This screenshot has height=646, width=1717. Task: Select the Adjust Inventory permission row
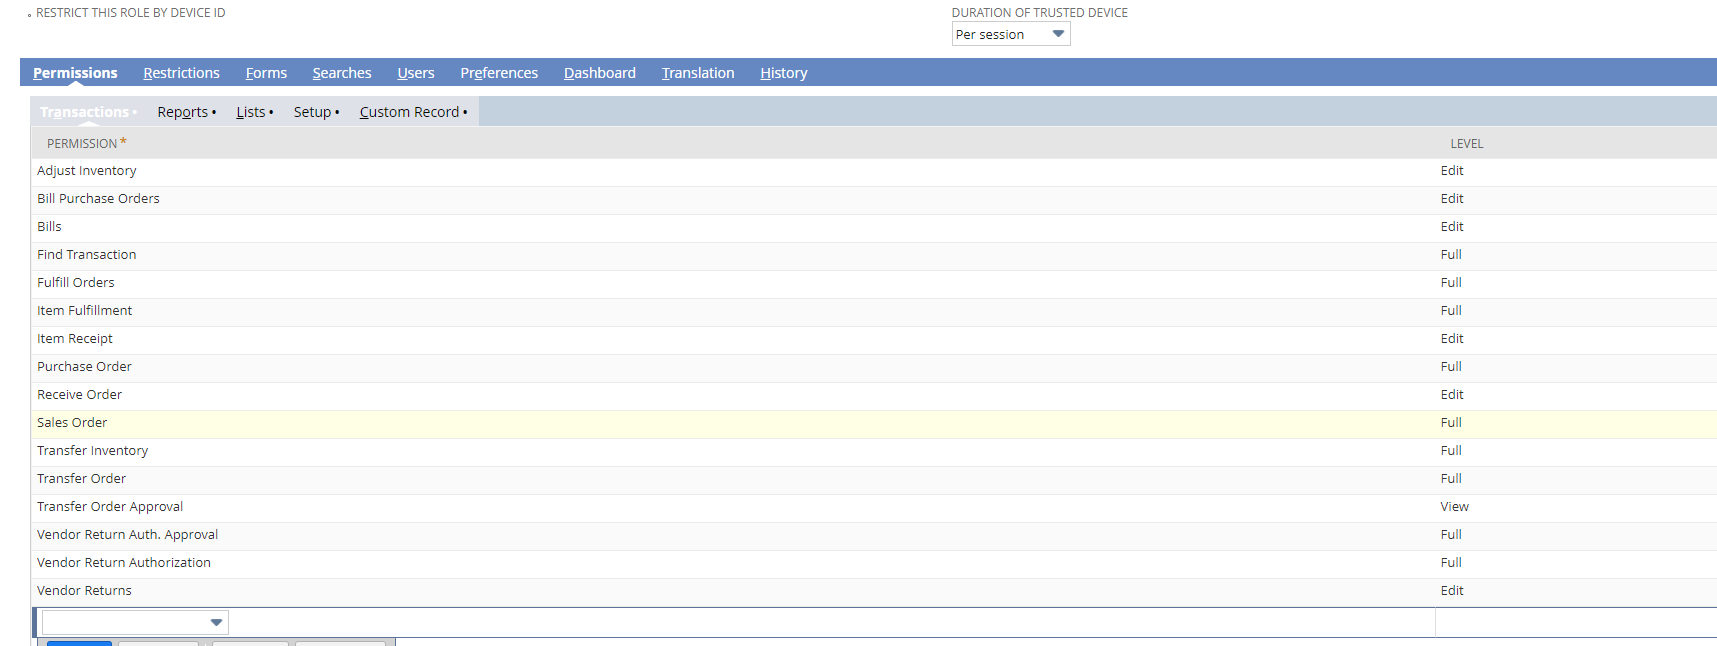click(874, 171)
